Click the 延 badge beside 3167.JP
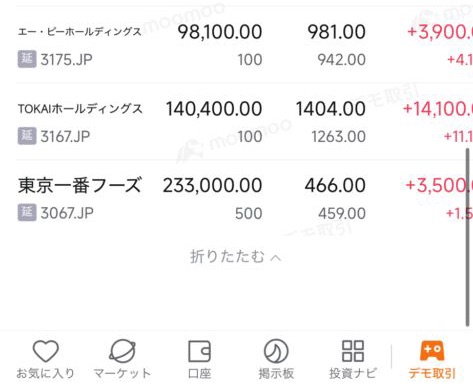 (x=27, y=136)
